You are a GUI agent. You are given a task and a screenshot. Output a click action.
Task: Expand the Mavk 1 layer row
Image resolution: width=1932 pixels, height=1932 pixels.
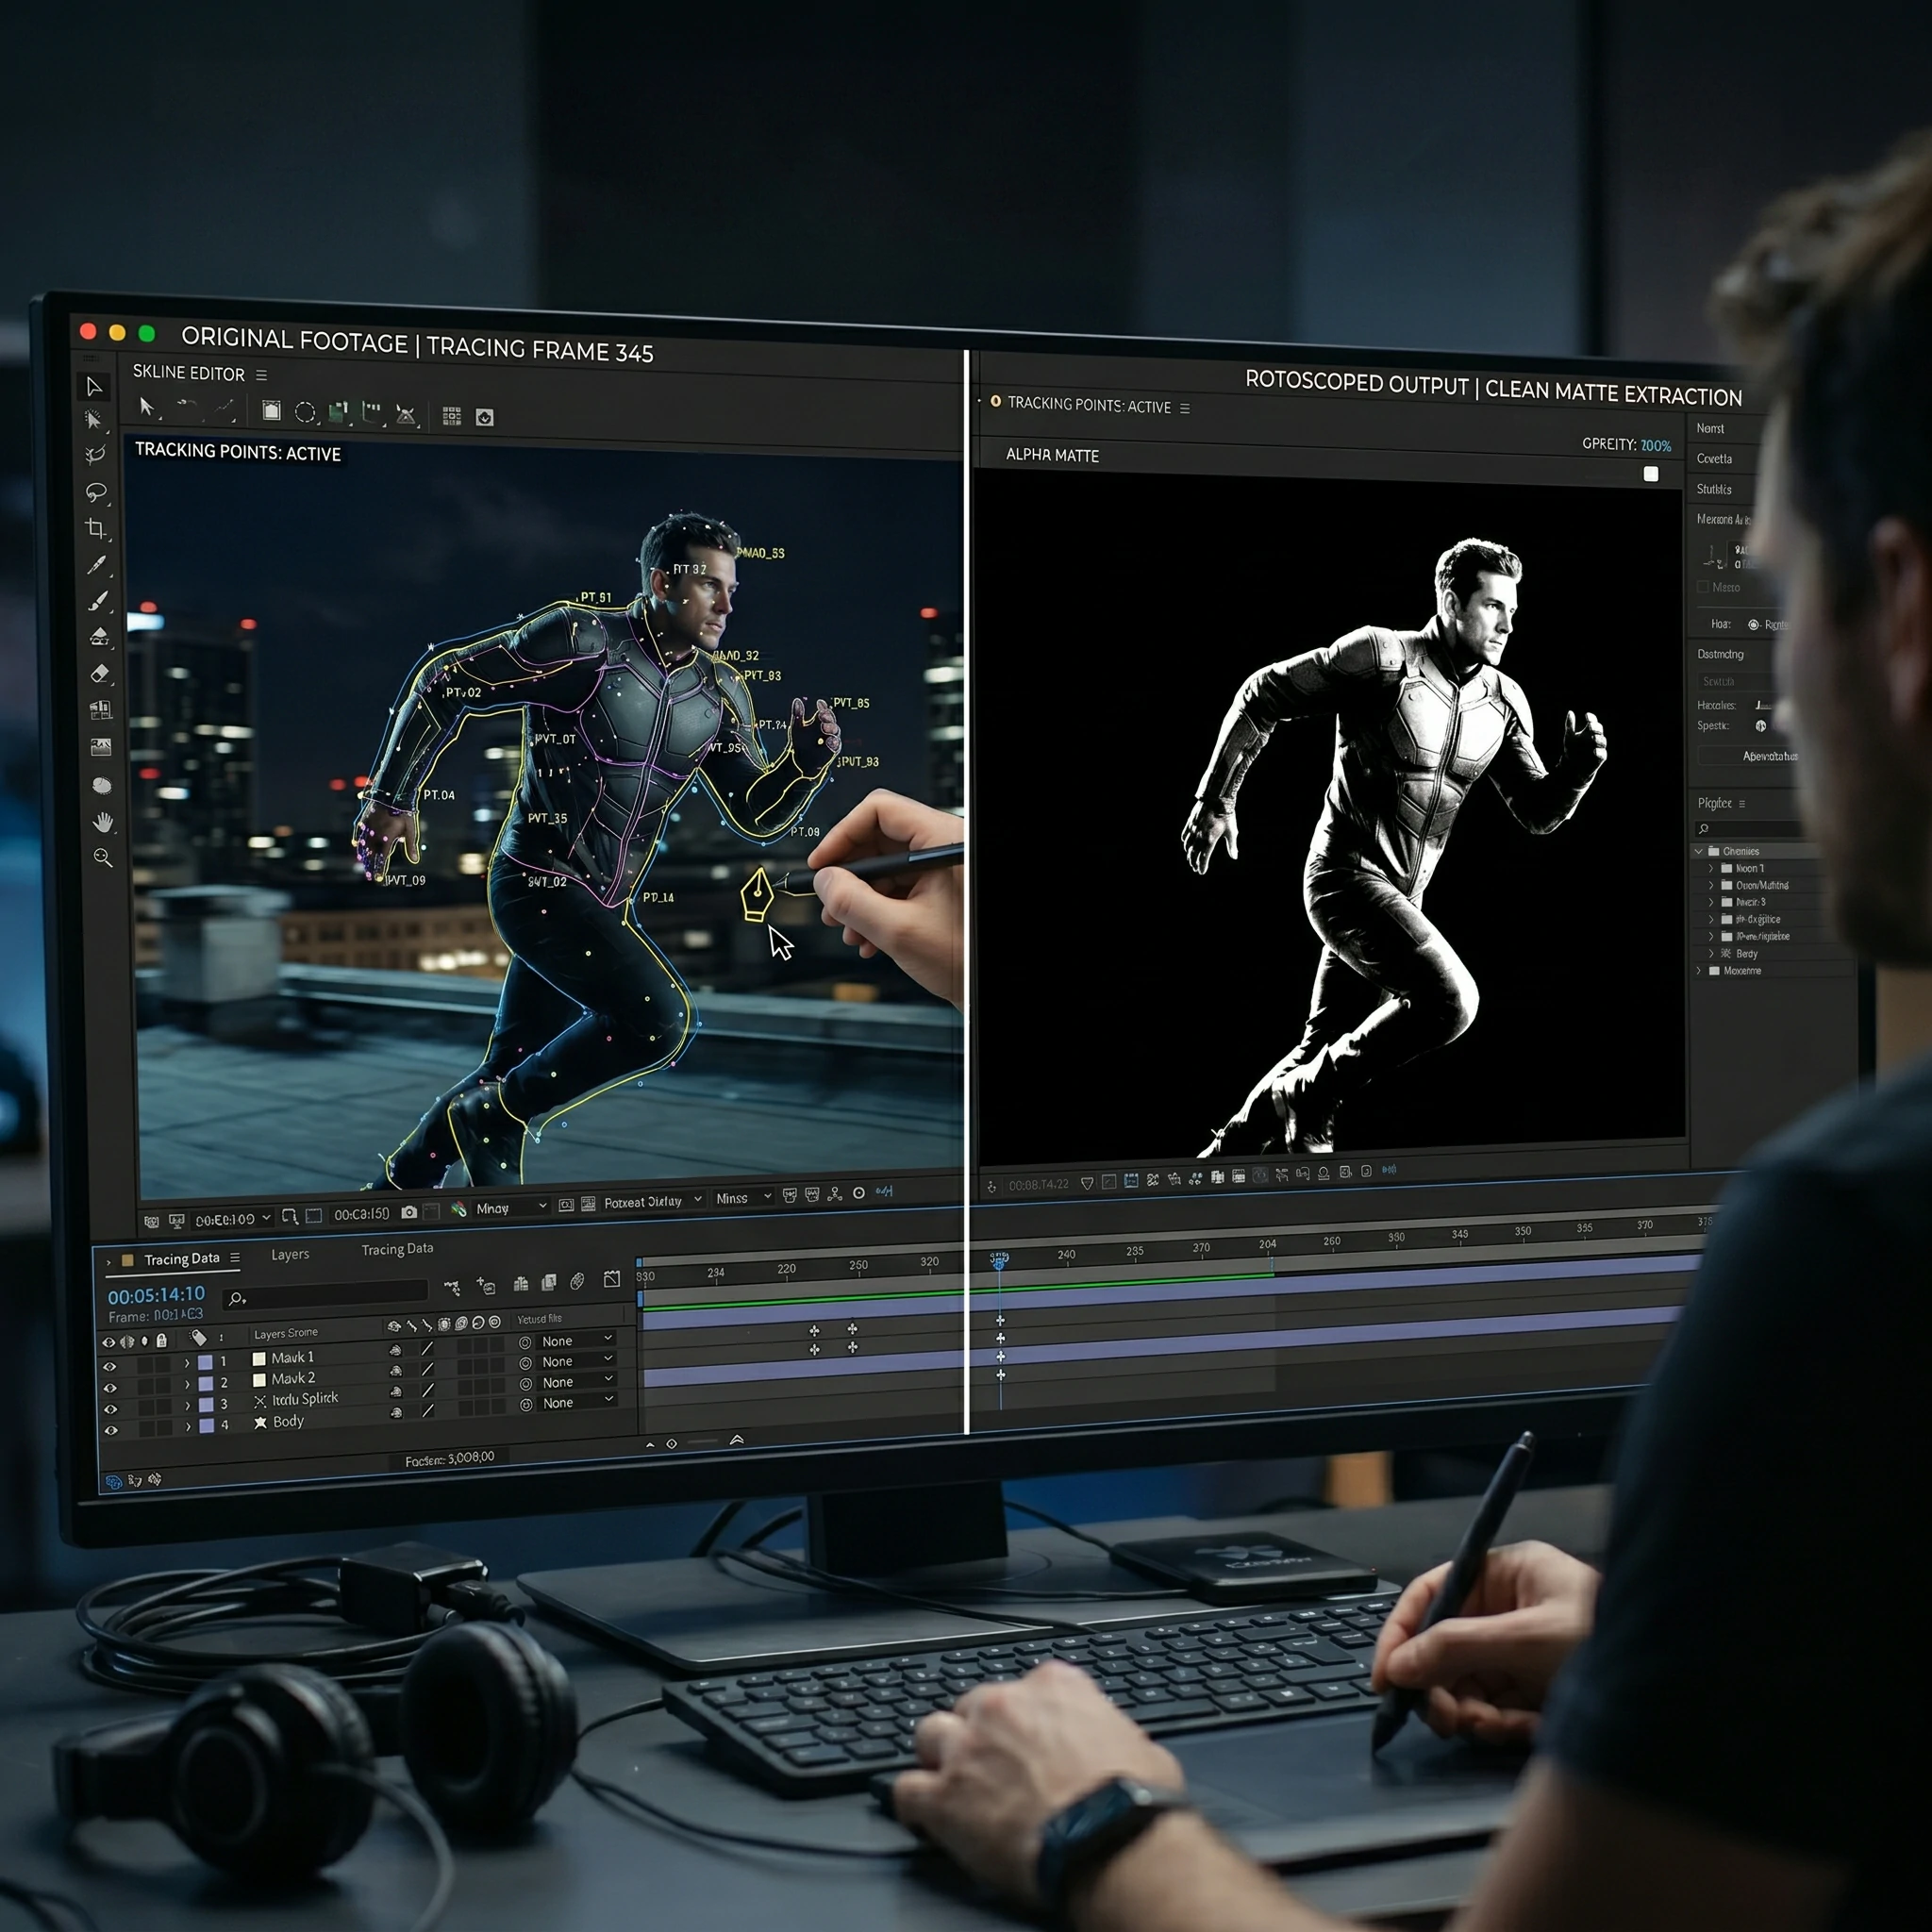[x=187, y=1363]
